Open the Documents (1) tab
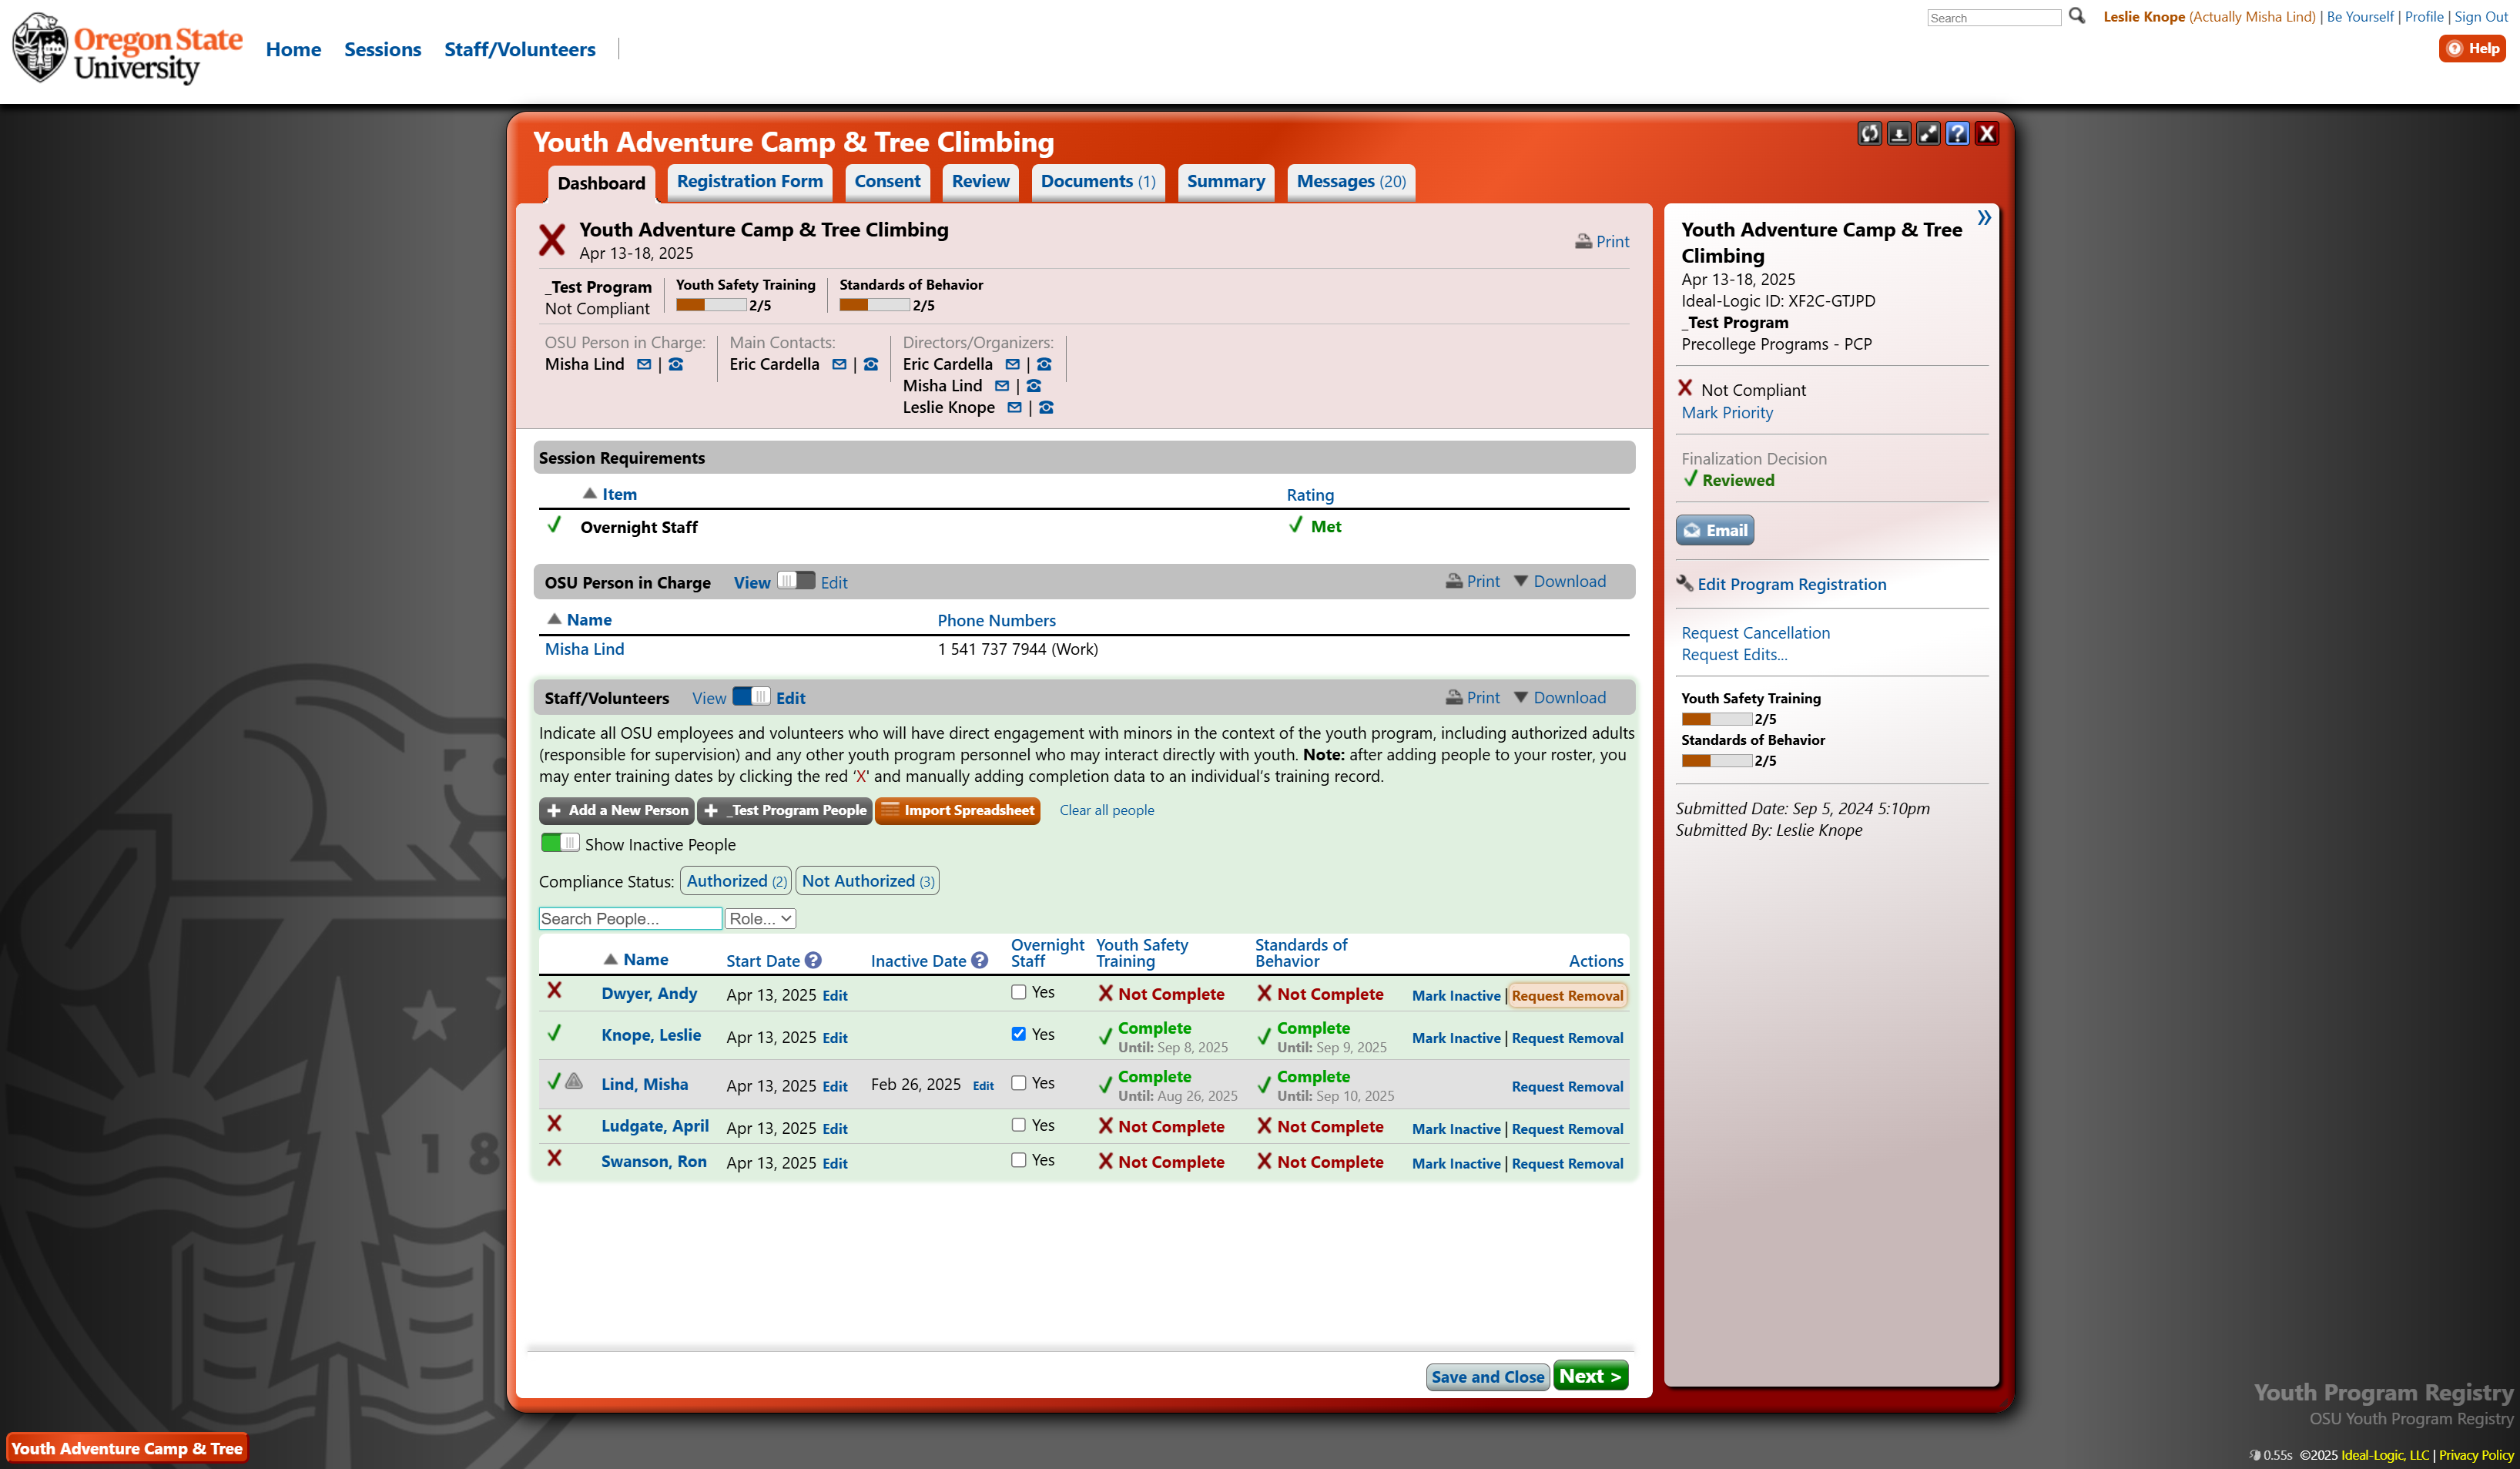2520x1469 pixels. (1098, 182)
